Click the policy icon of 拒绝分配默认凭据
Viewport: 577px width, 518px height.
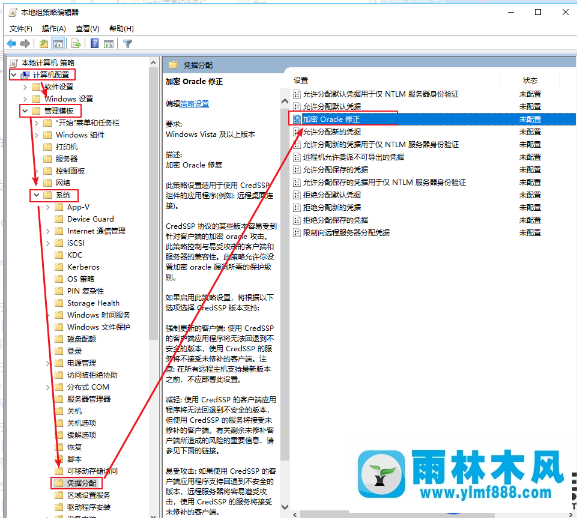(x=297, y=195)
